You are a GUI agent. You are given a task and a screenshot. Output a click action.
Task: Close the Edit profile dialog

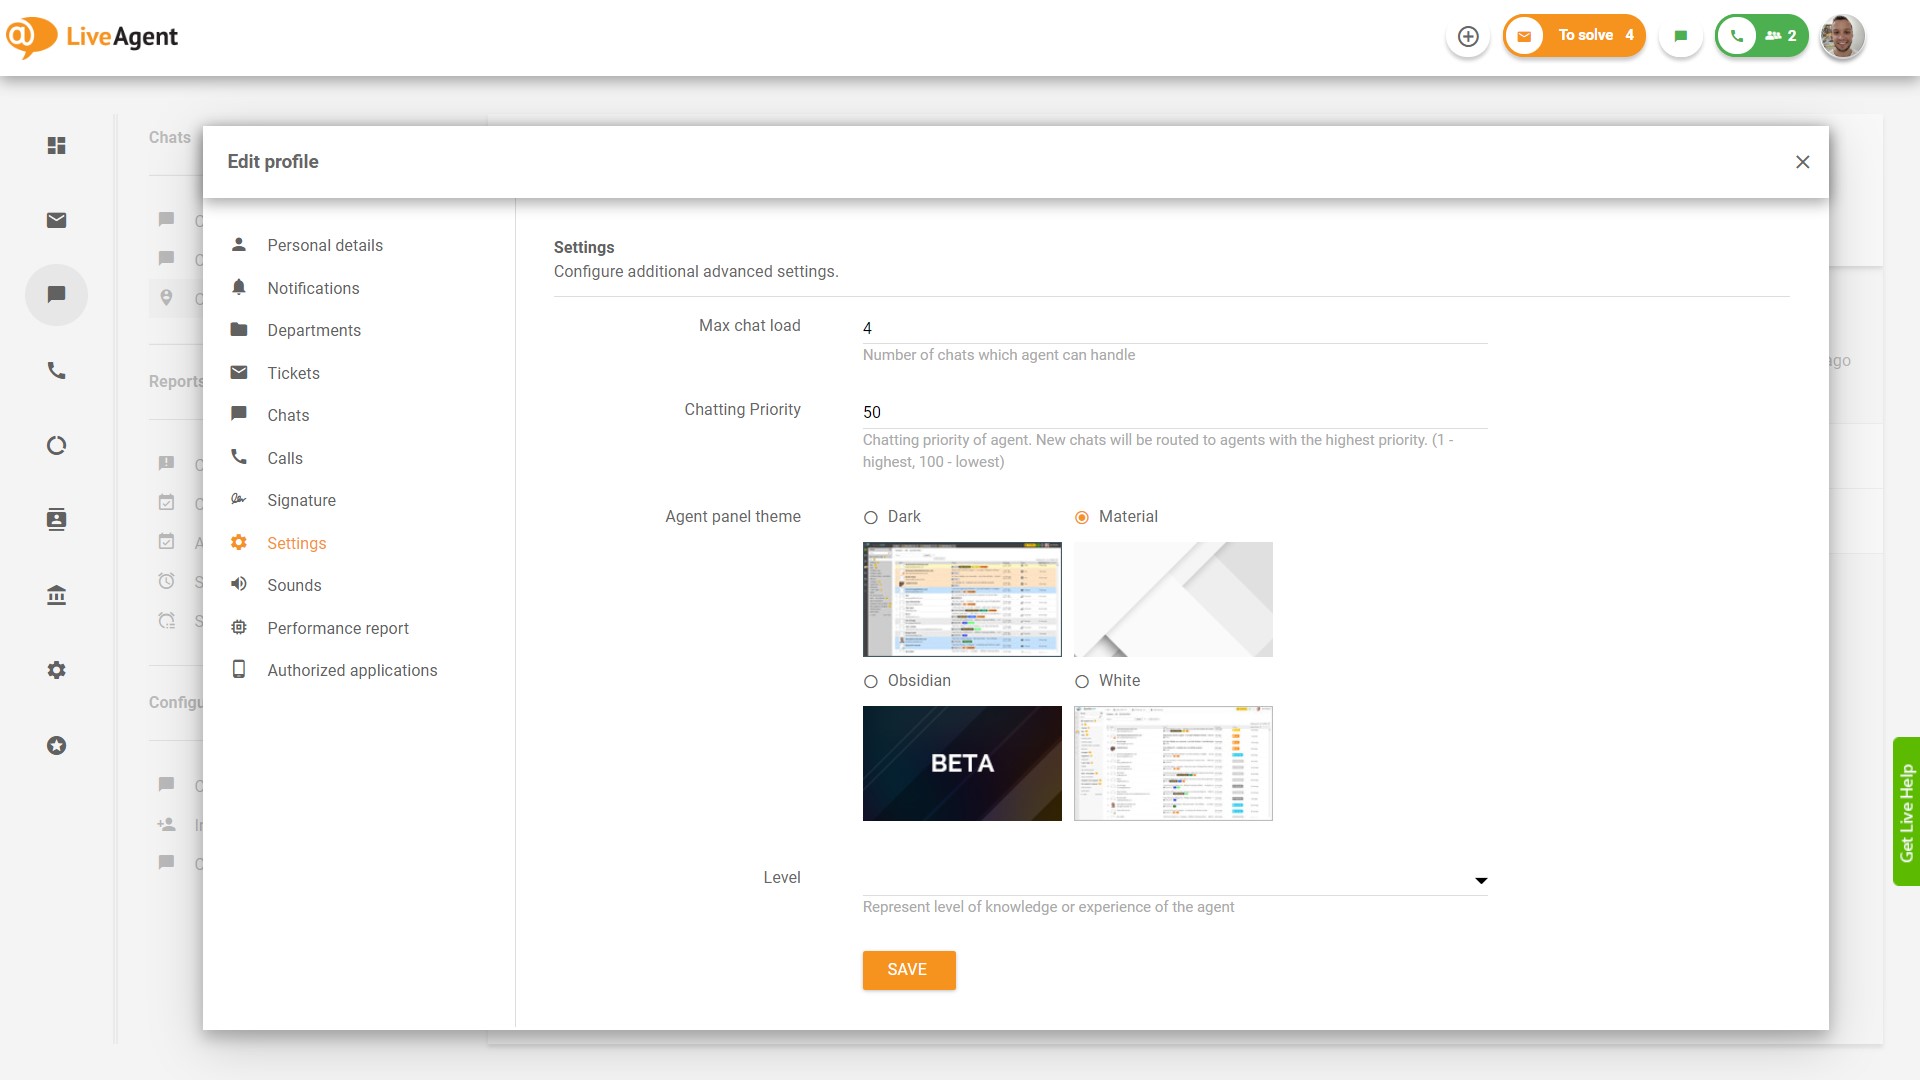[x=1803, y=161]
